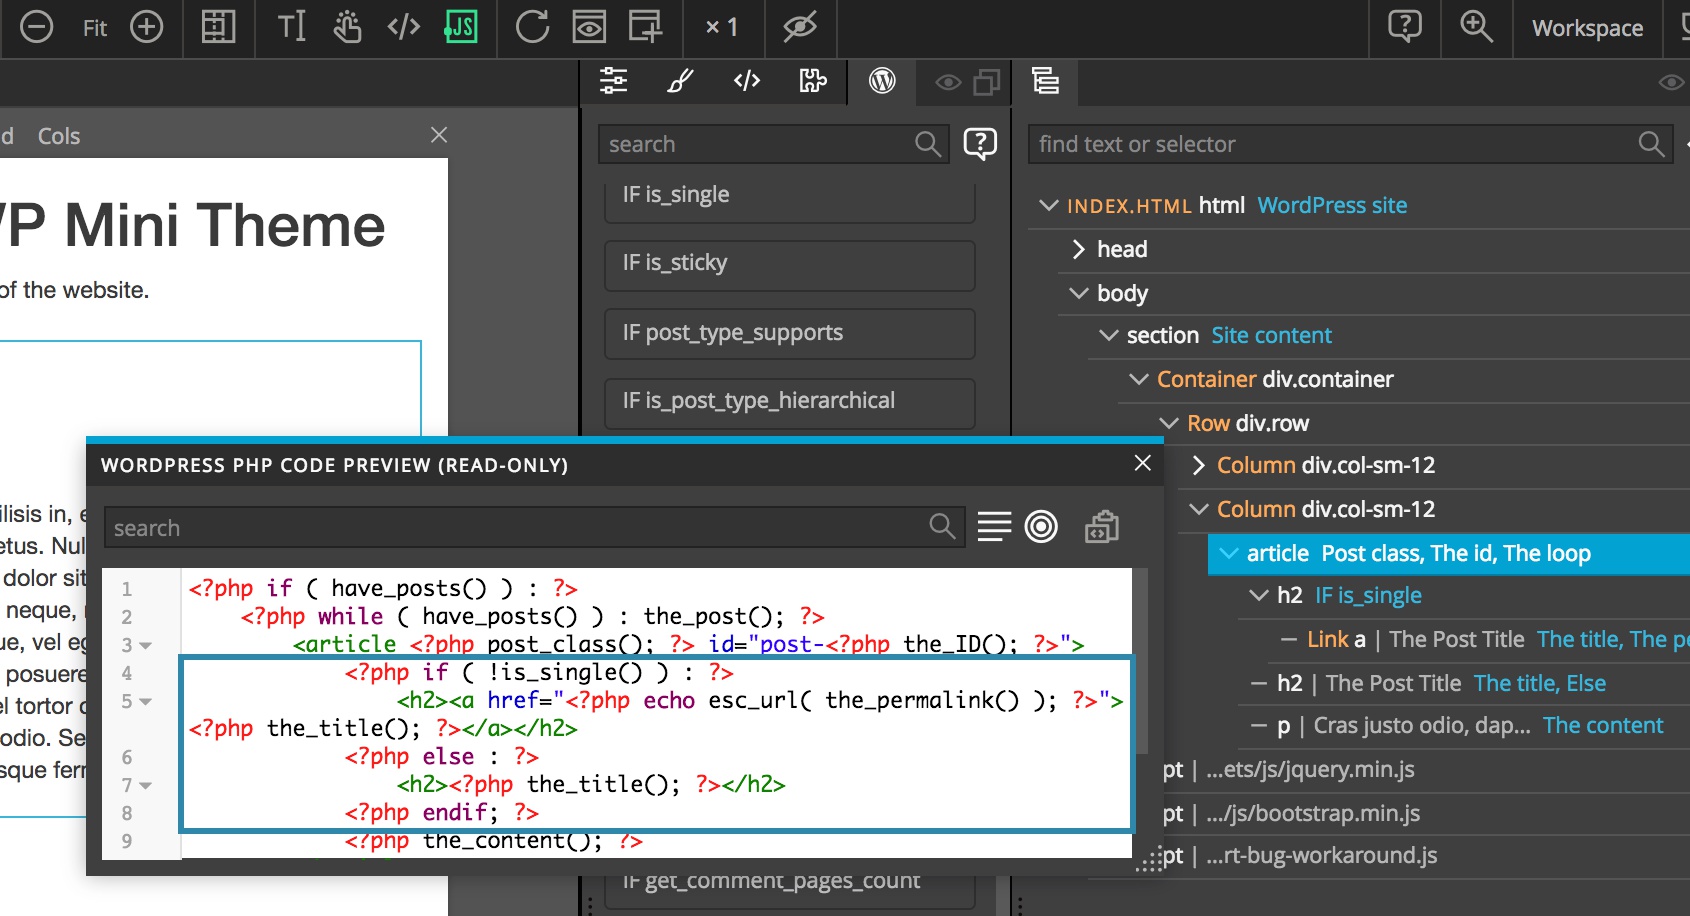The image size is (1690, 916).
Task: Click the x1 zoom multiplier
Action: [x=721, y=28]
